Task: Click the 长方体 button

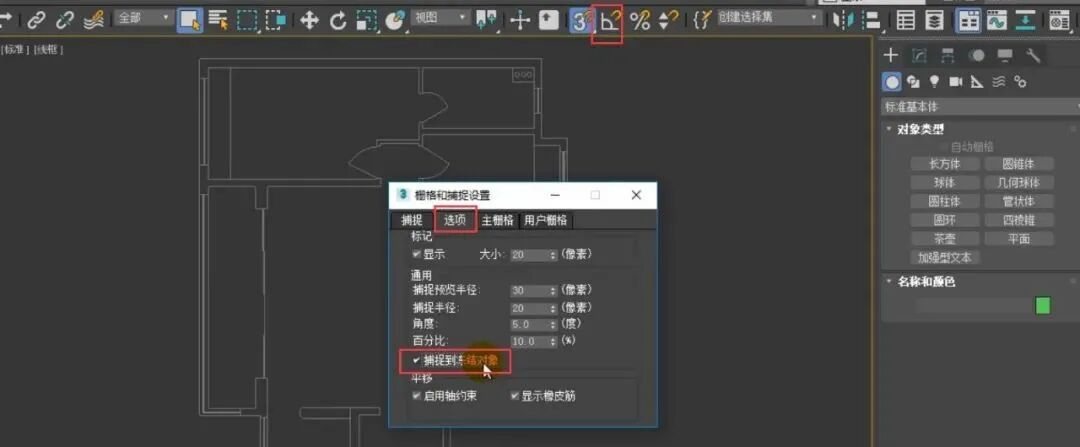Action: click(x=945, y=164)
